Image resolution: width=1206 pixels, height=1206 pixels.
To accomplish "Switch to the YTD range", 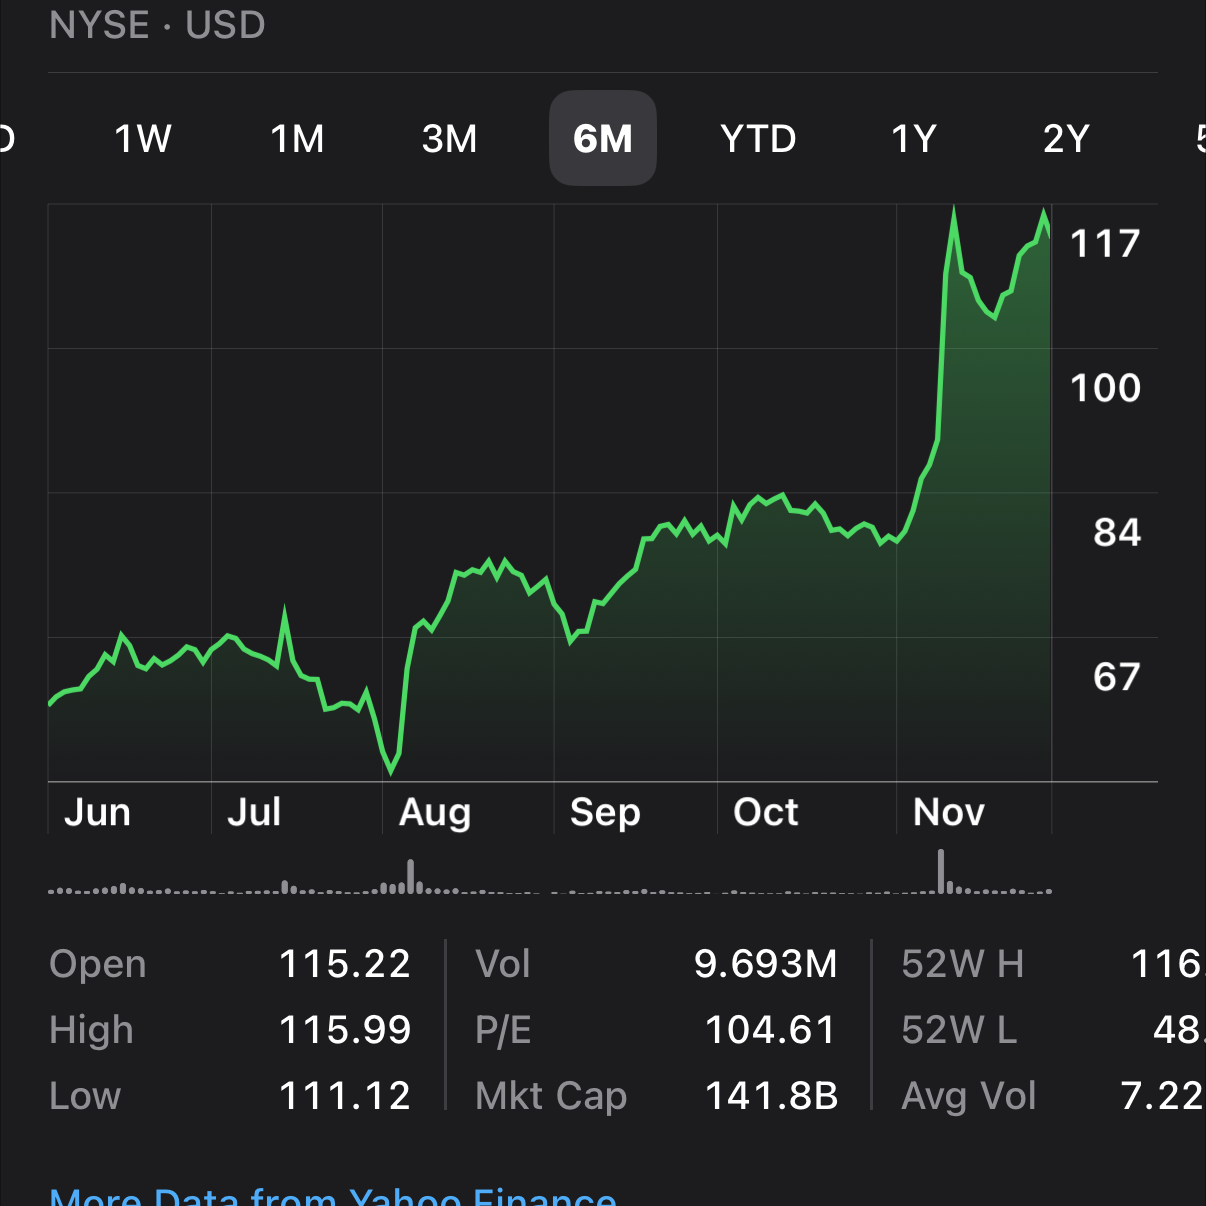I will tap(758, 139).
